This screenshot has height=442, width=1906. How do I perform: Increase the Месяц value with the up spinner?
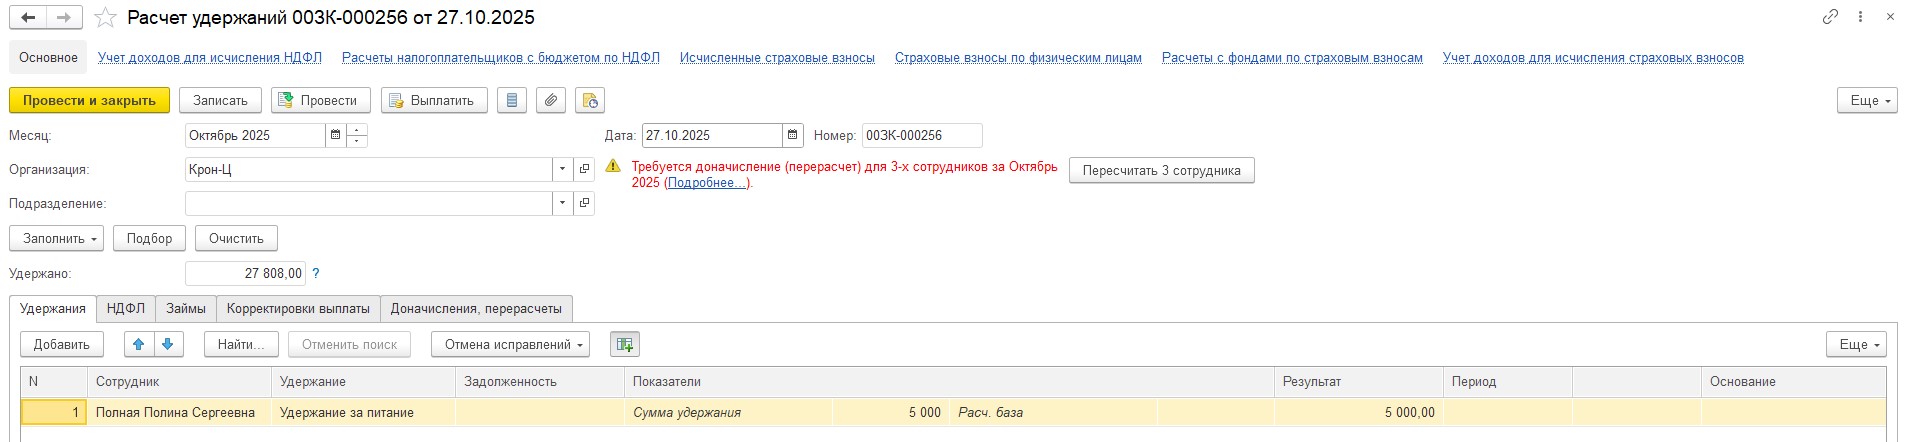pos(358,130)
